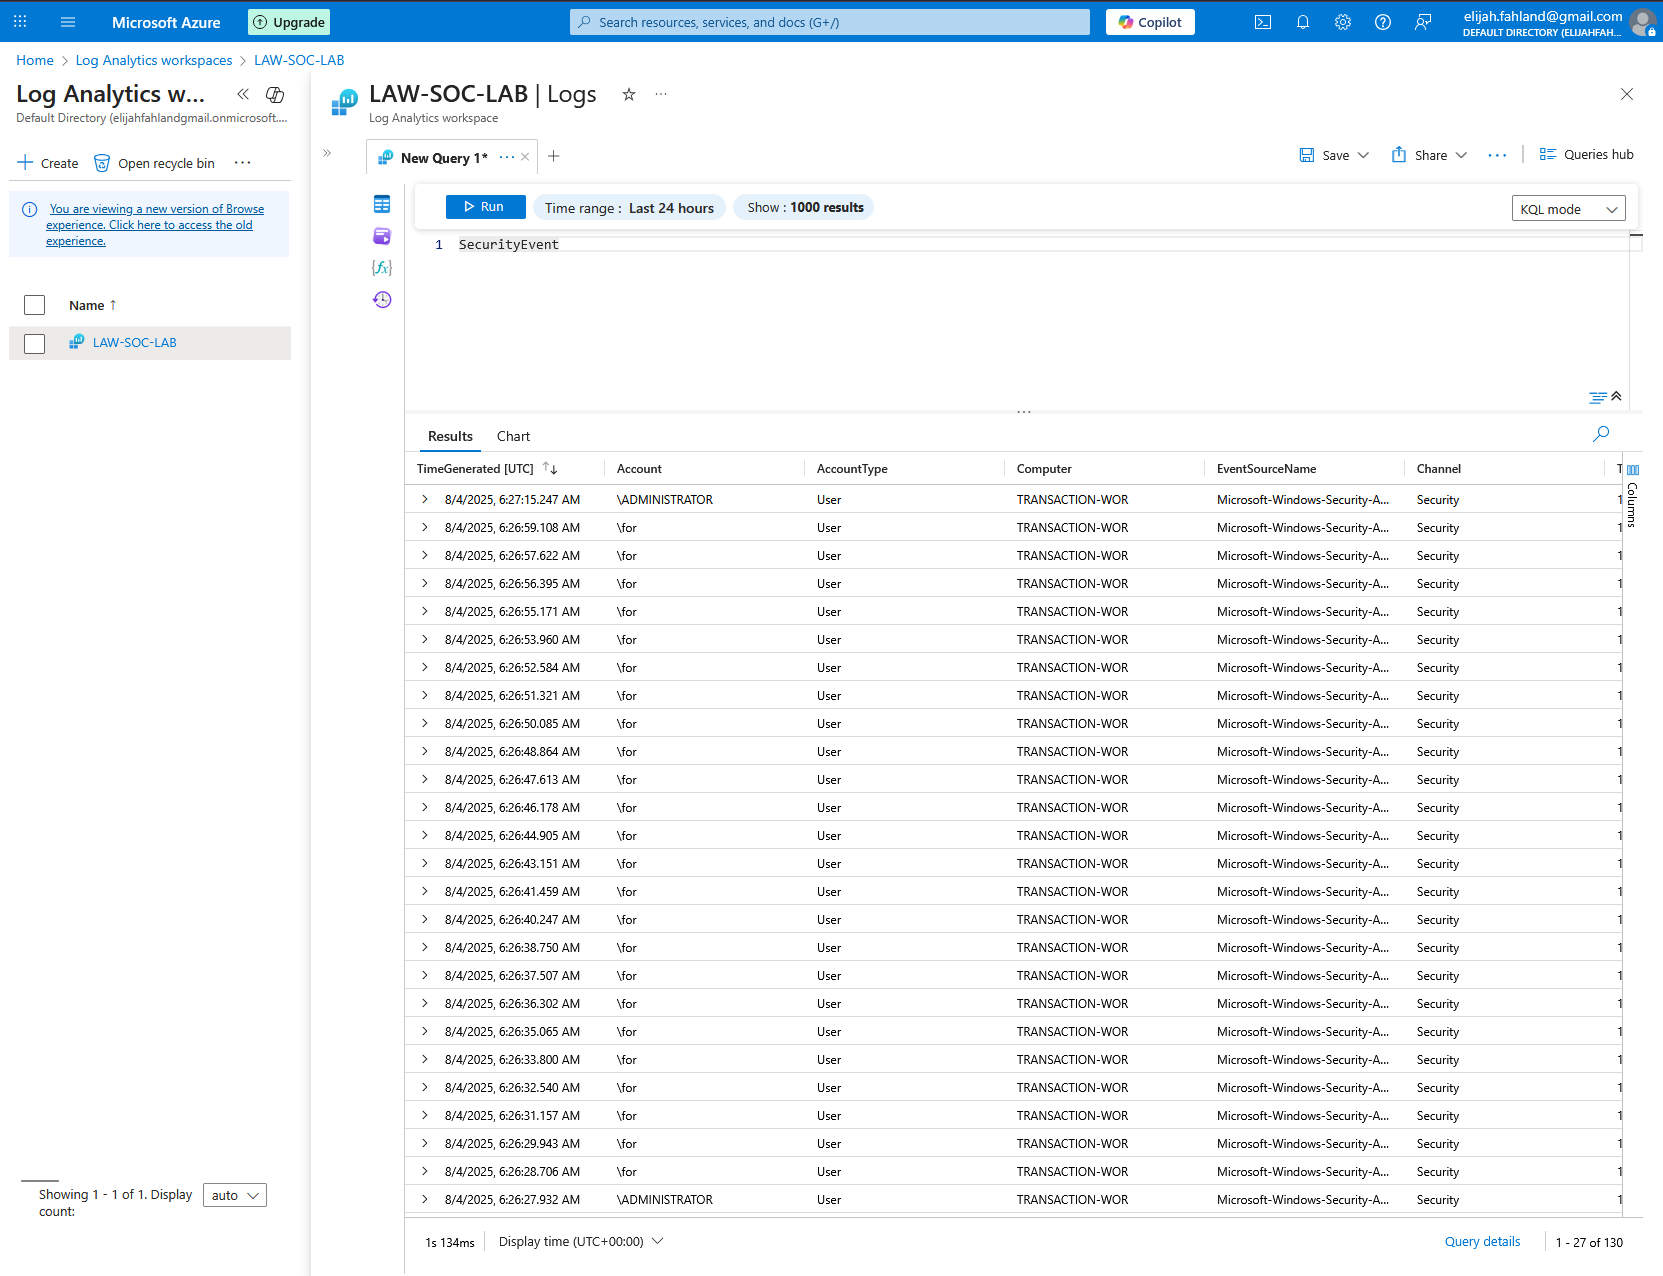
Task: Open the Display count auto dropdown
Action: pos(235,1195)
